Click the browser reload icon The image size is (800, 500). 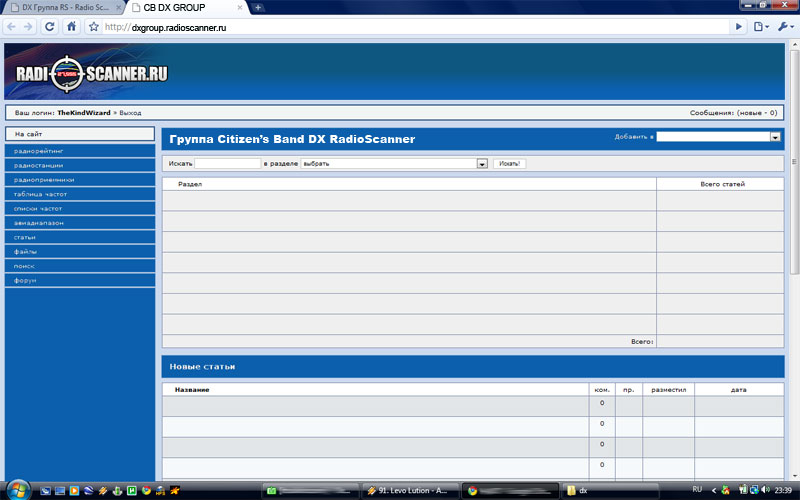coord(49,27)
